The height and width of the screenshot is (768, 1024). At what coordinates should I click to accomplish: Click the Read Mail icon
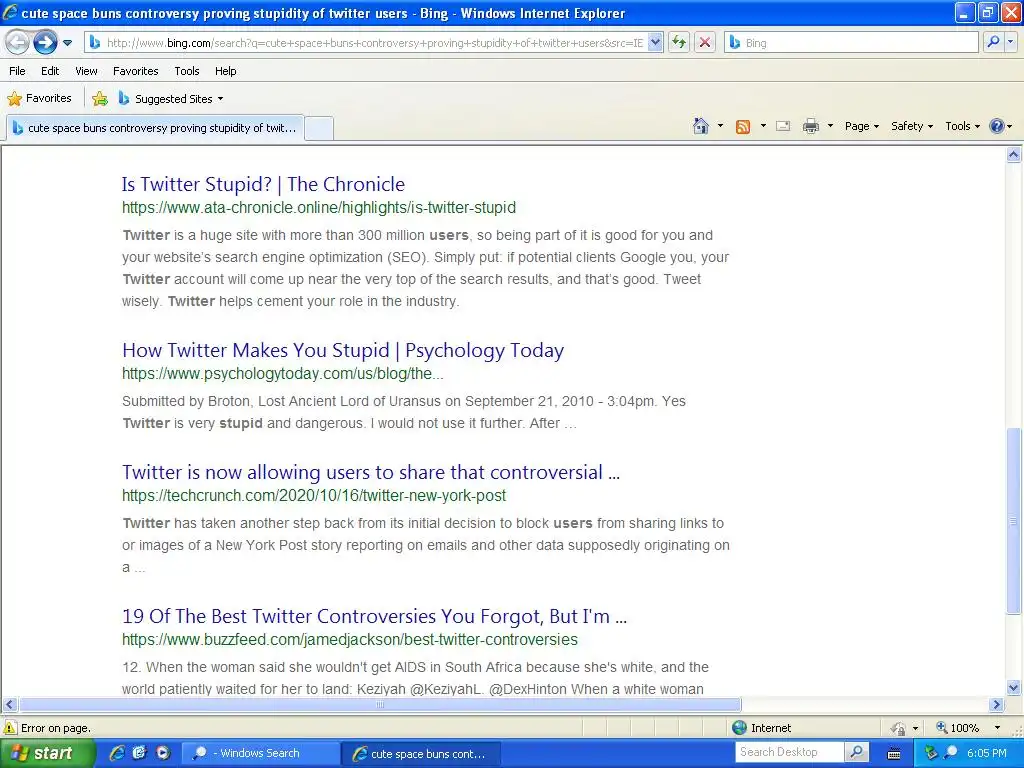(783, 126)
